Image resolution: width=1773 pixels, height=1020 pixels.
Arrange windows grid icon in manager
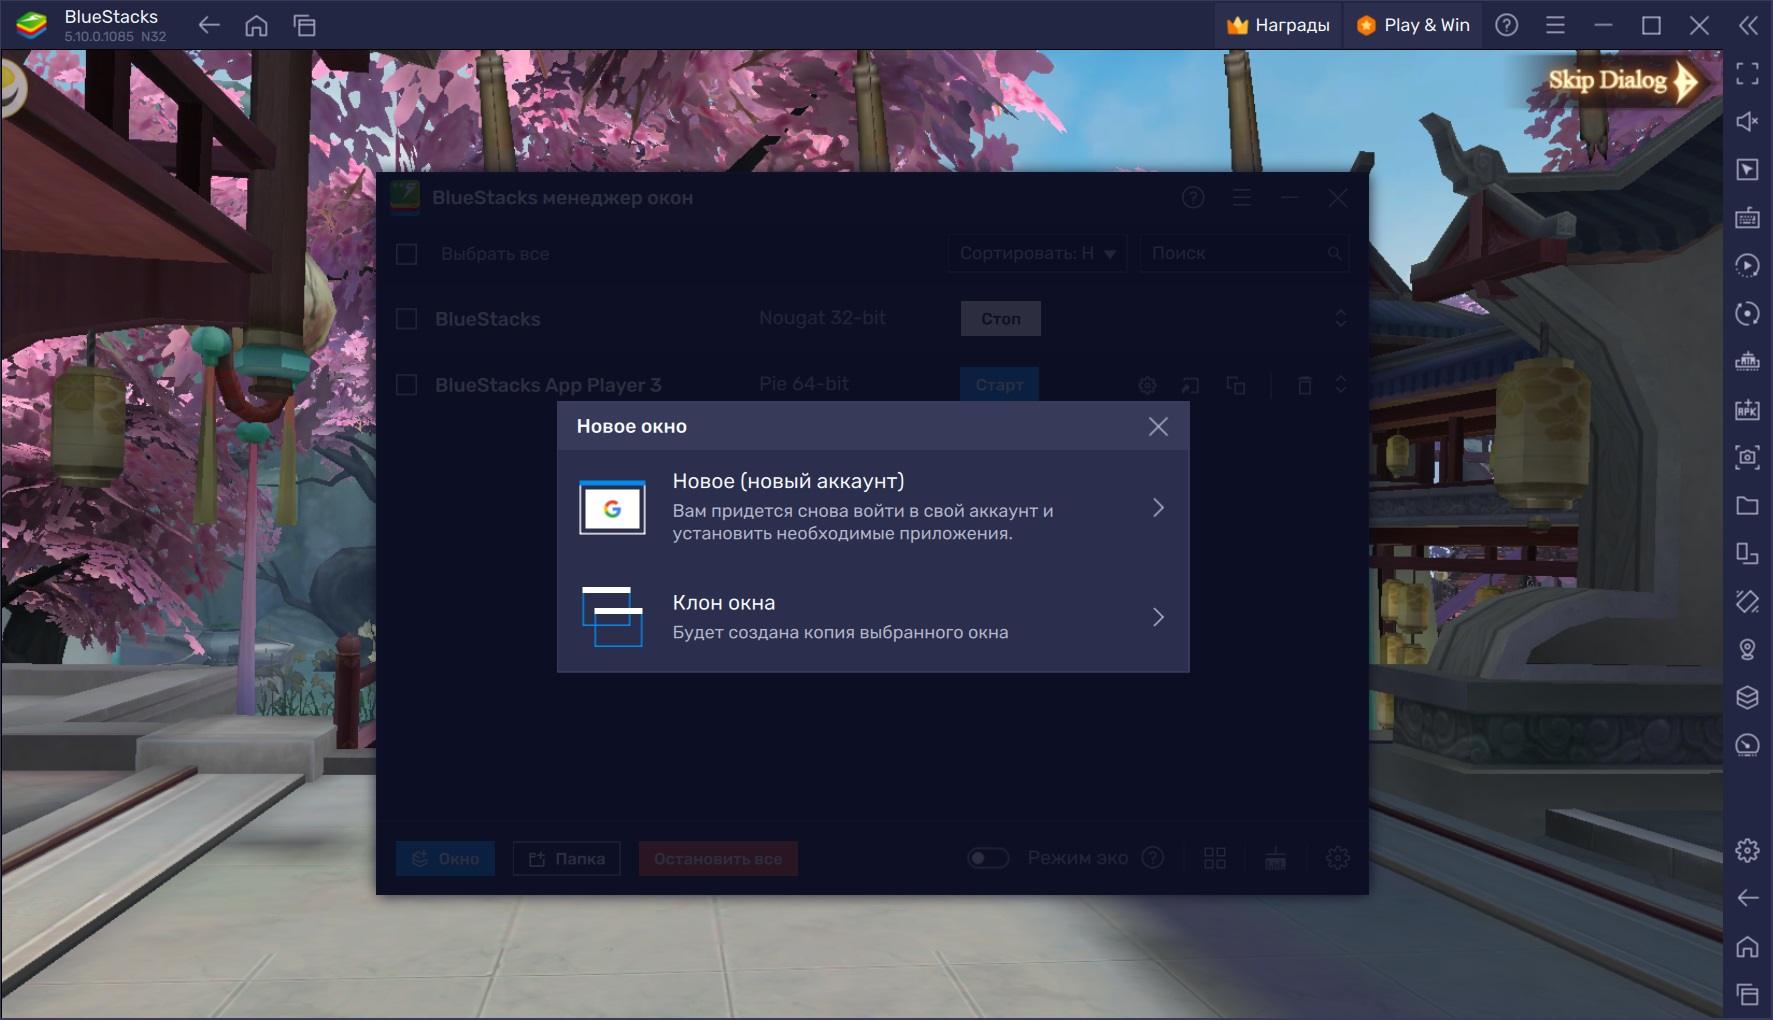tap(1215, 858)
